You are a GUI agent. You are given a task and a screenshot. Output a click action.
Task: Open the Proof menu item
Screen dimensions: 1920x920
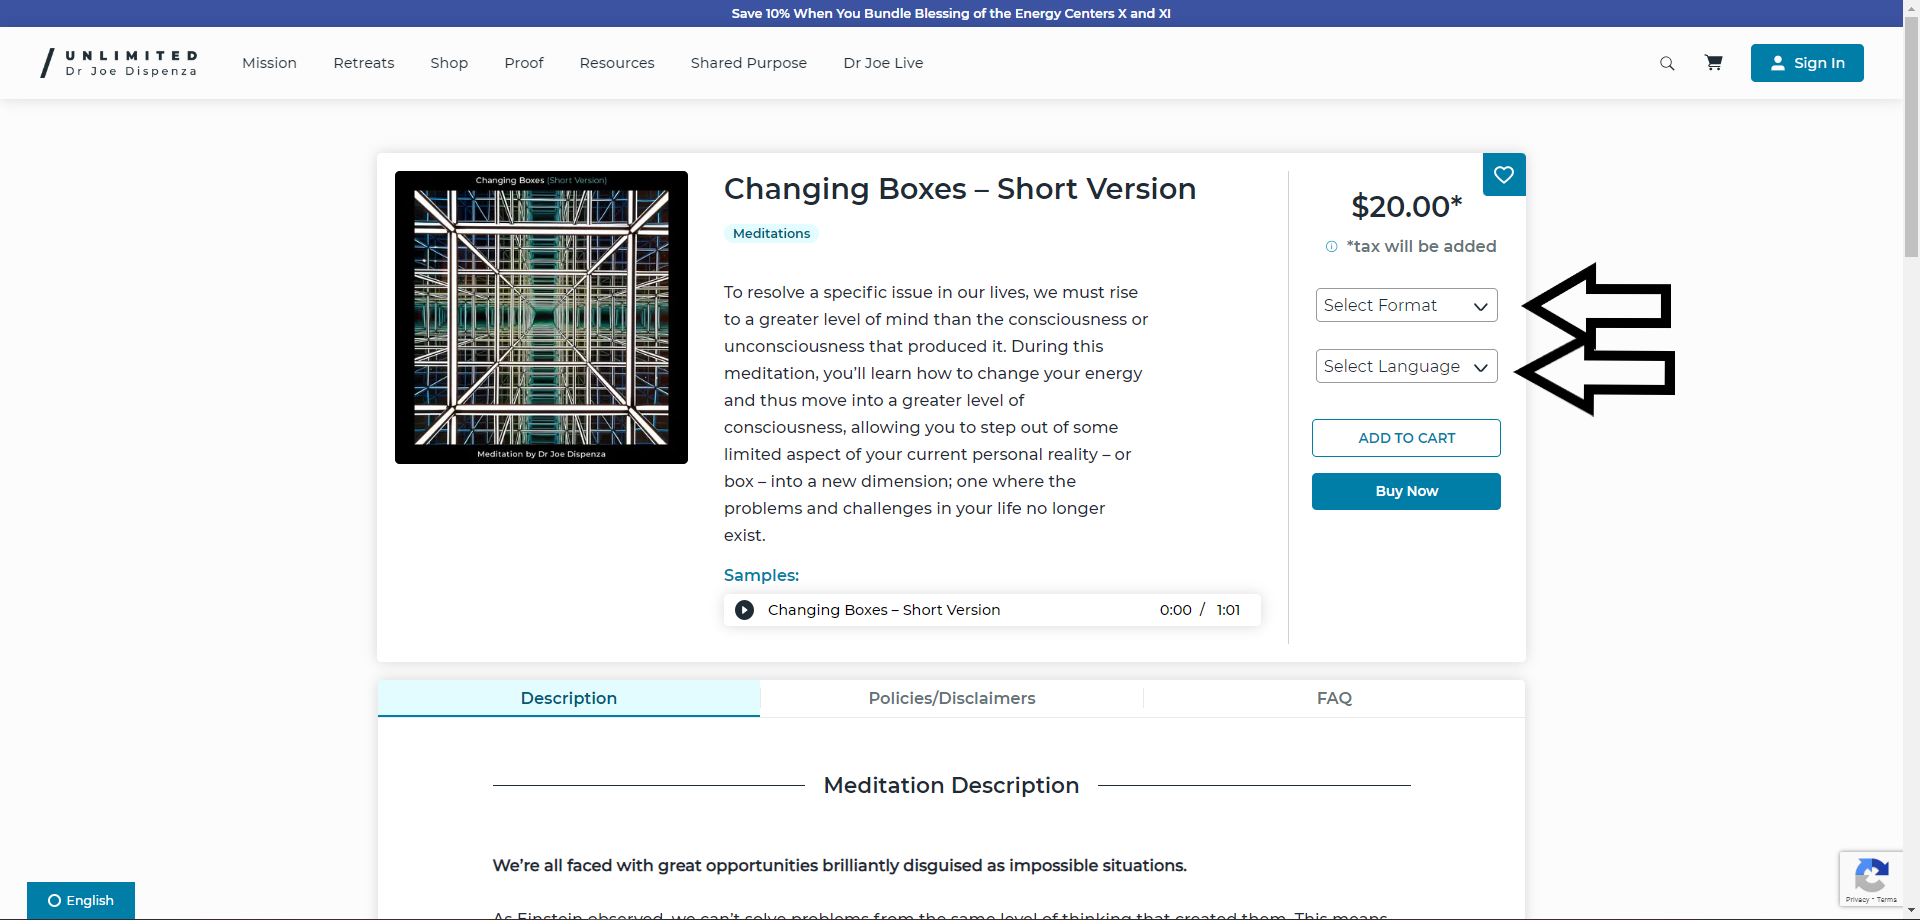tap(524, 63)
